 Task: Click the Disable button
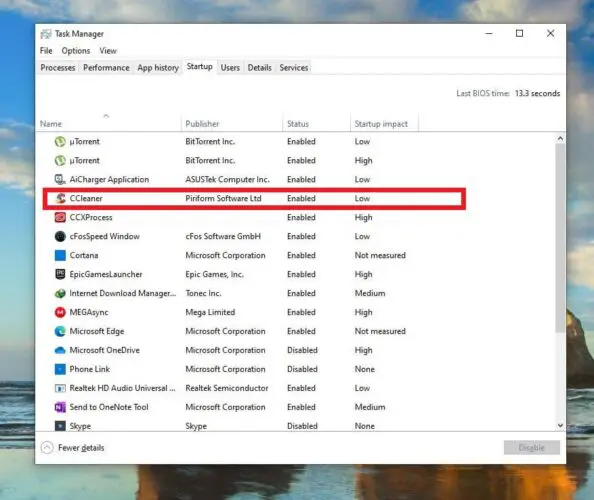point(531,448)
